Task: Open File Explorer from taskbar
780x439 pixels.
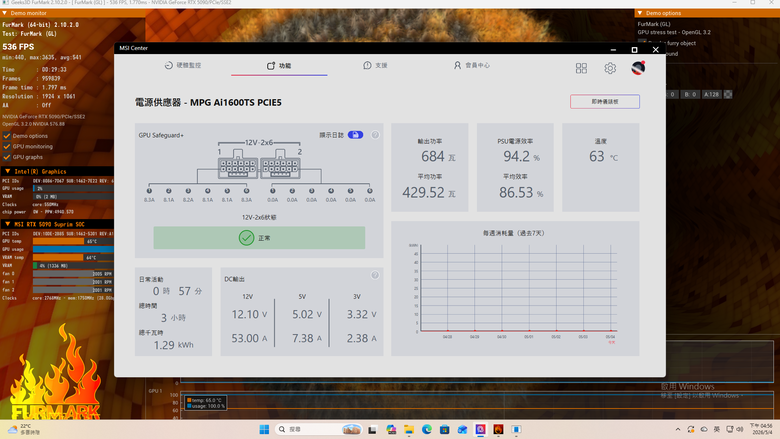Action: [409, 430]
